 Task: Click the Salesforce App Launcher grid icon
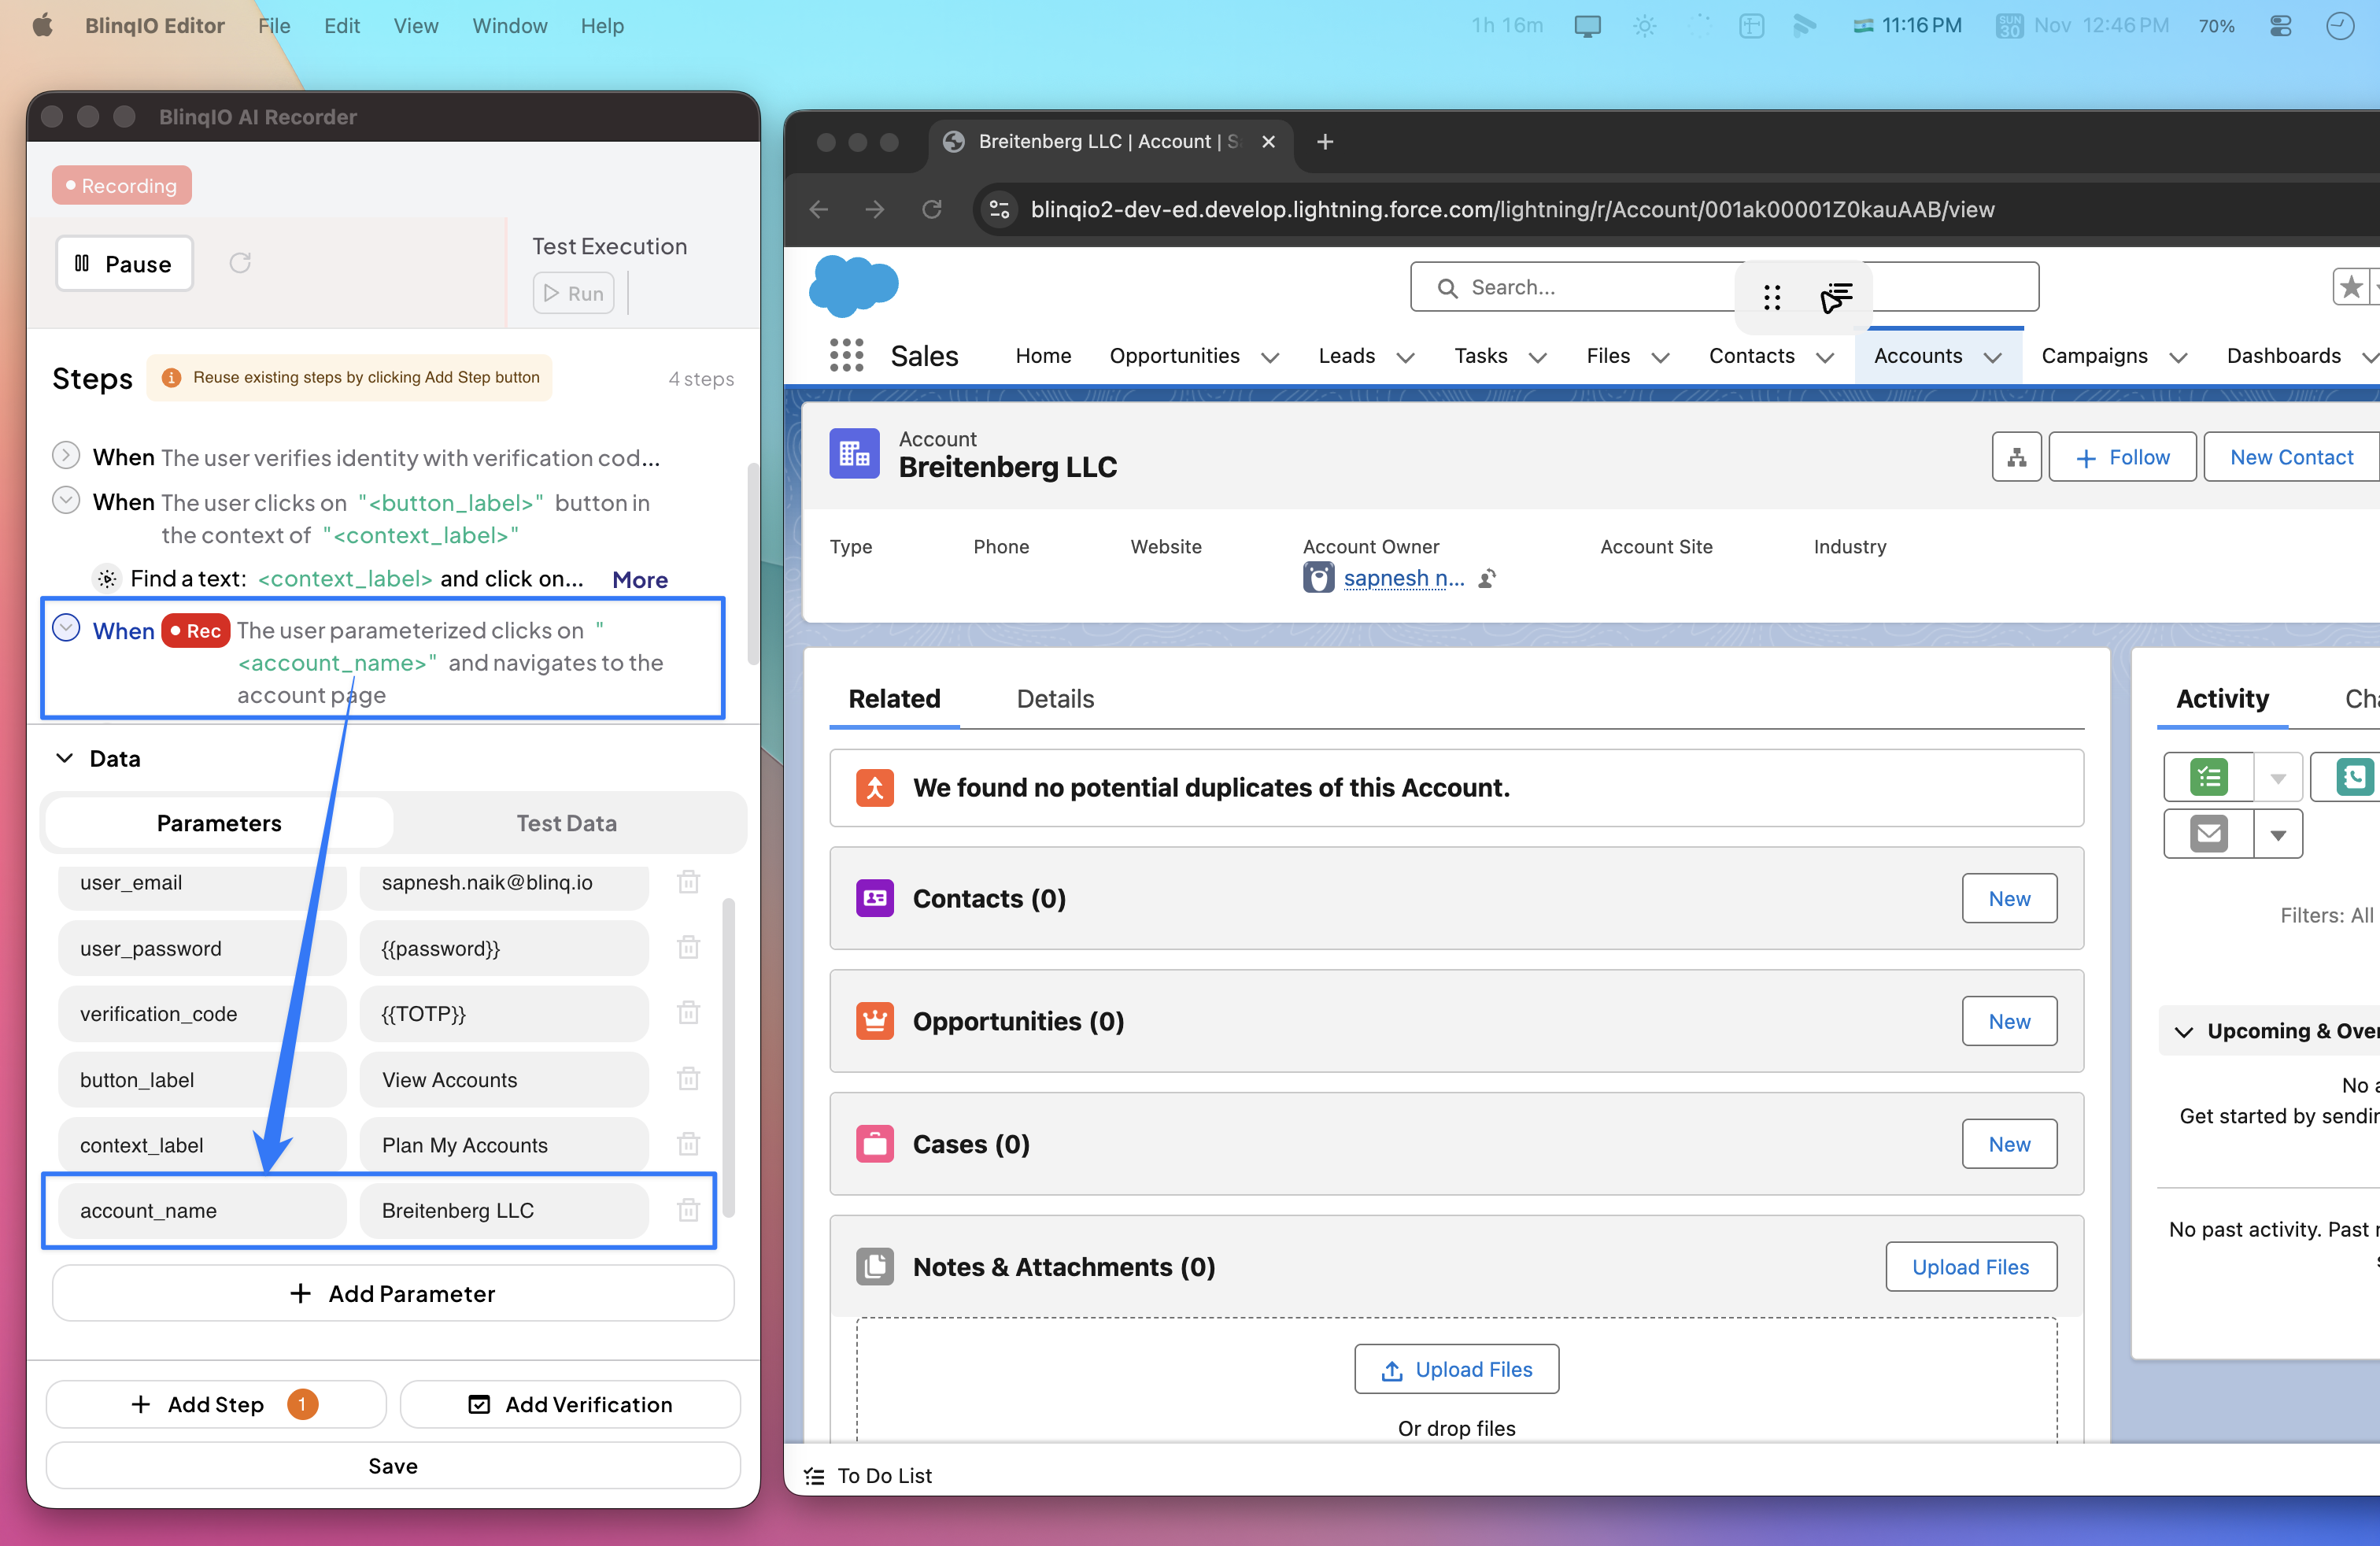pos(846,356)
